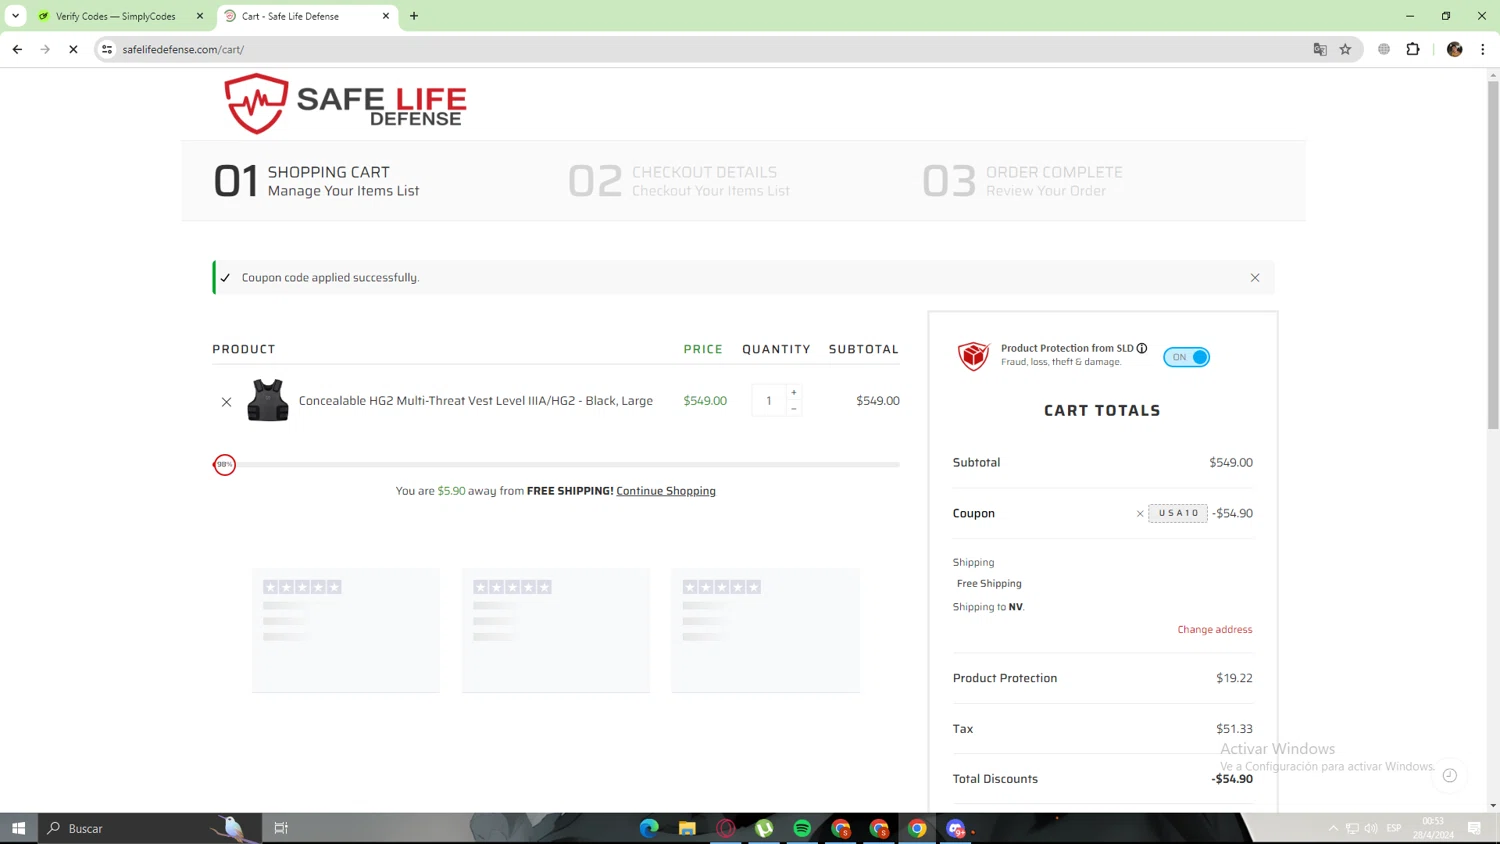Increase vest quantity with plus stepper
Screen dimensions: 1500x844
click(x=794, y=392)
